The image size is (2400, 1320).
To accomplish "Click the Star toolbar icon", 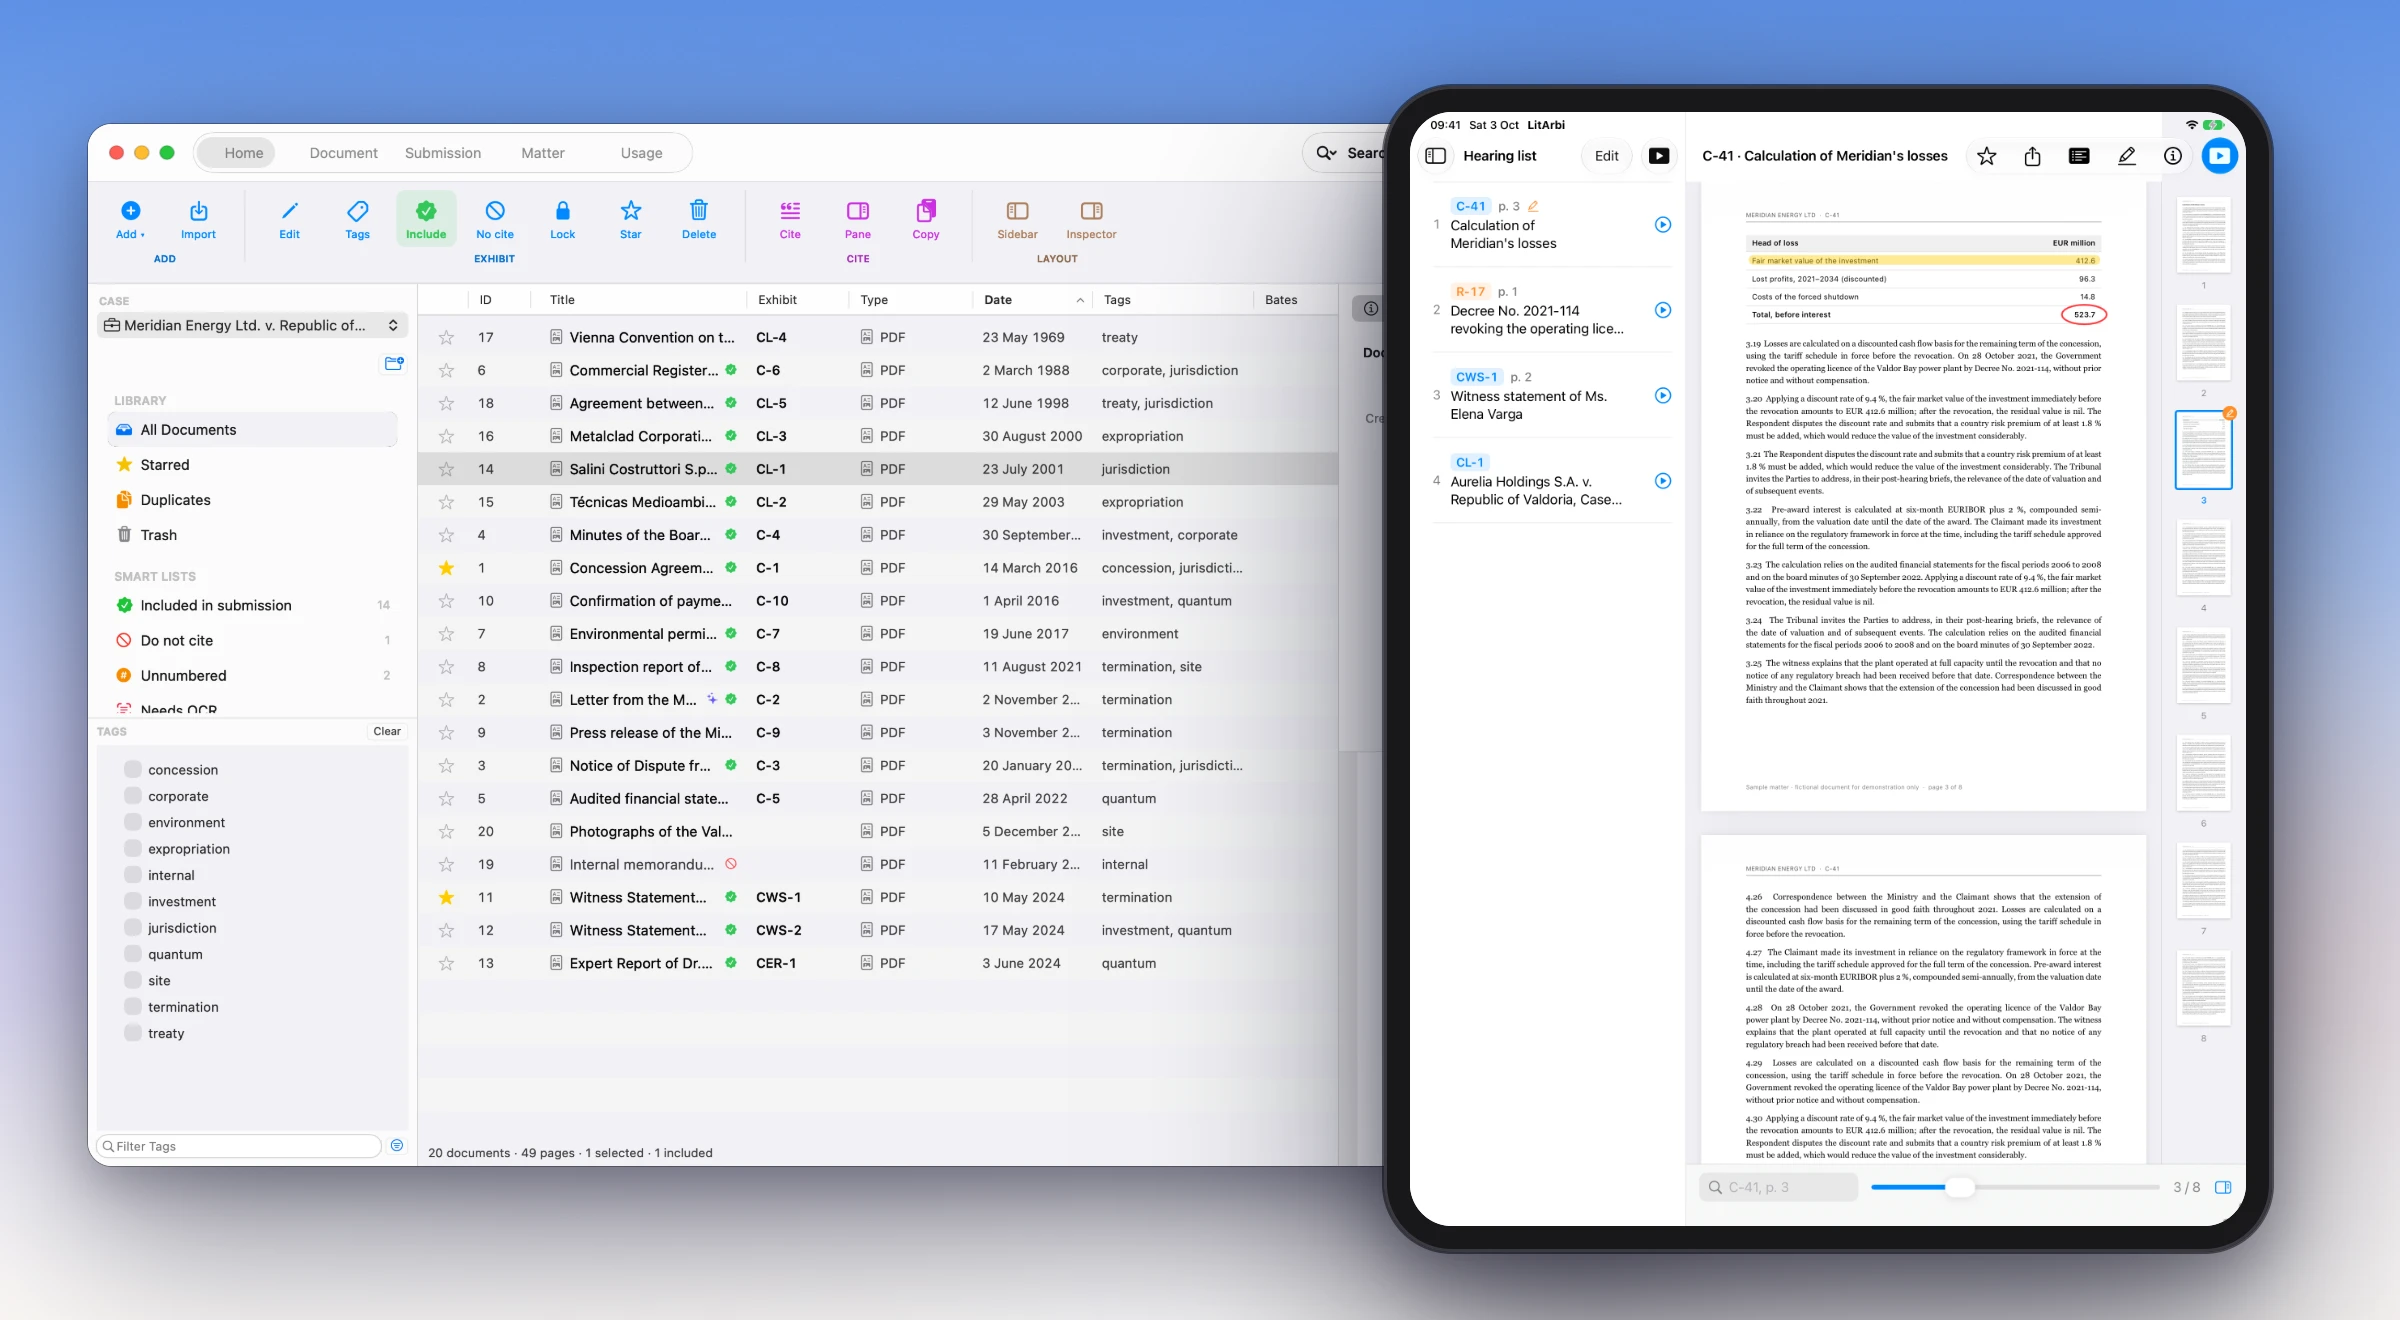I will (x=630, y=219).
